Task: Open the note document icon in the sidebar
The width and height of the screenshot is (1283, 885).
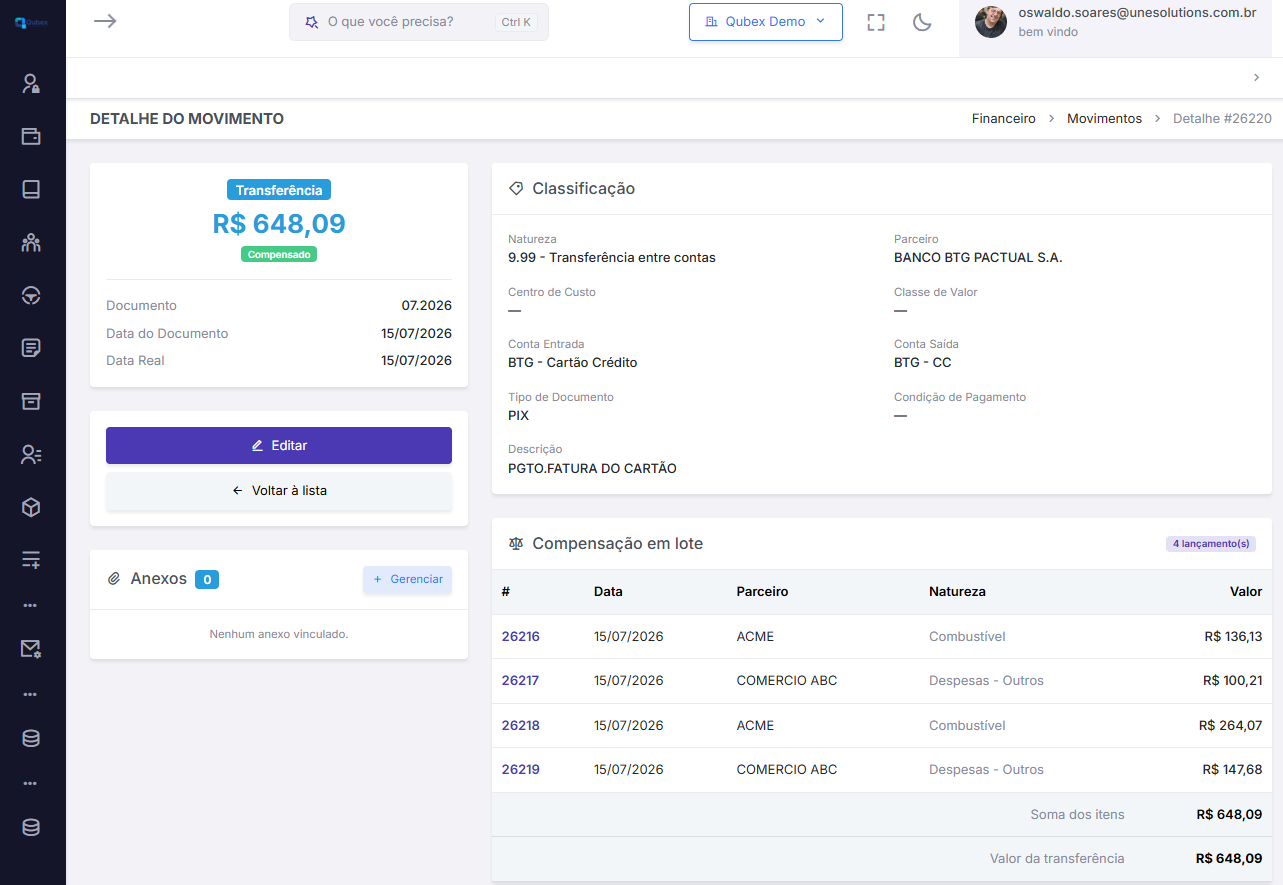Action: coord(31,348)
